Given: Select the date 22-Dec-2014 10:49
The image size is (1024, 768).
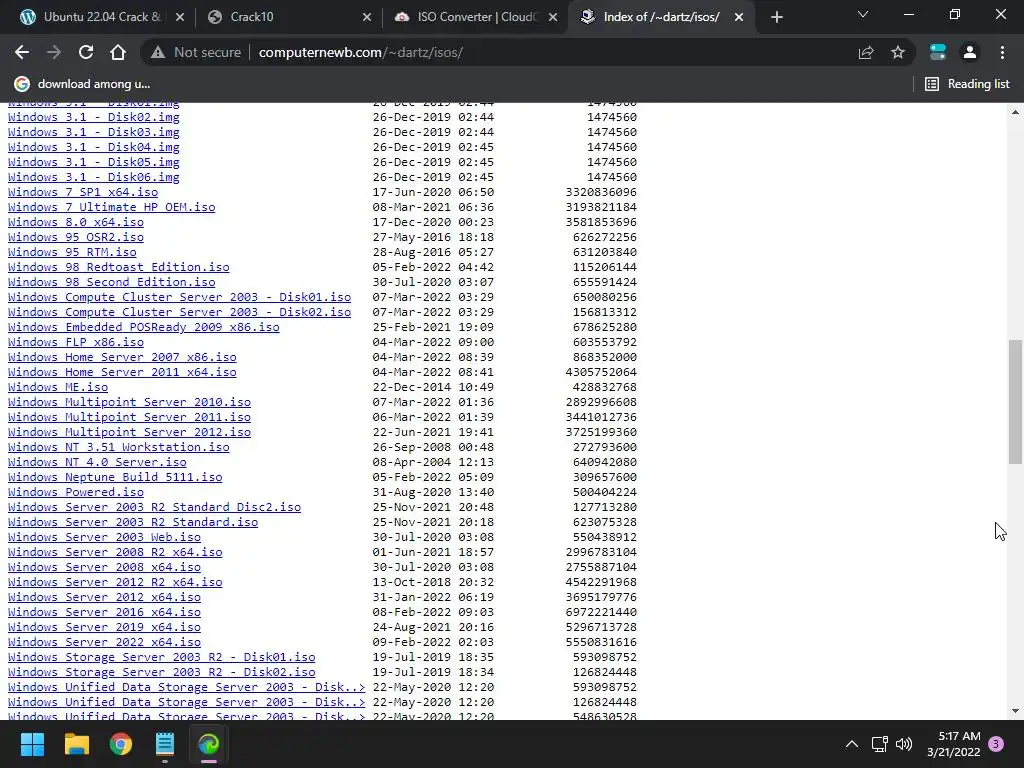Looking at the screenshot, I should [x=433, y=387].
